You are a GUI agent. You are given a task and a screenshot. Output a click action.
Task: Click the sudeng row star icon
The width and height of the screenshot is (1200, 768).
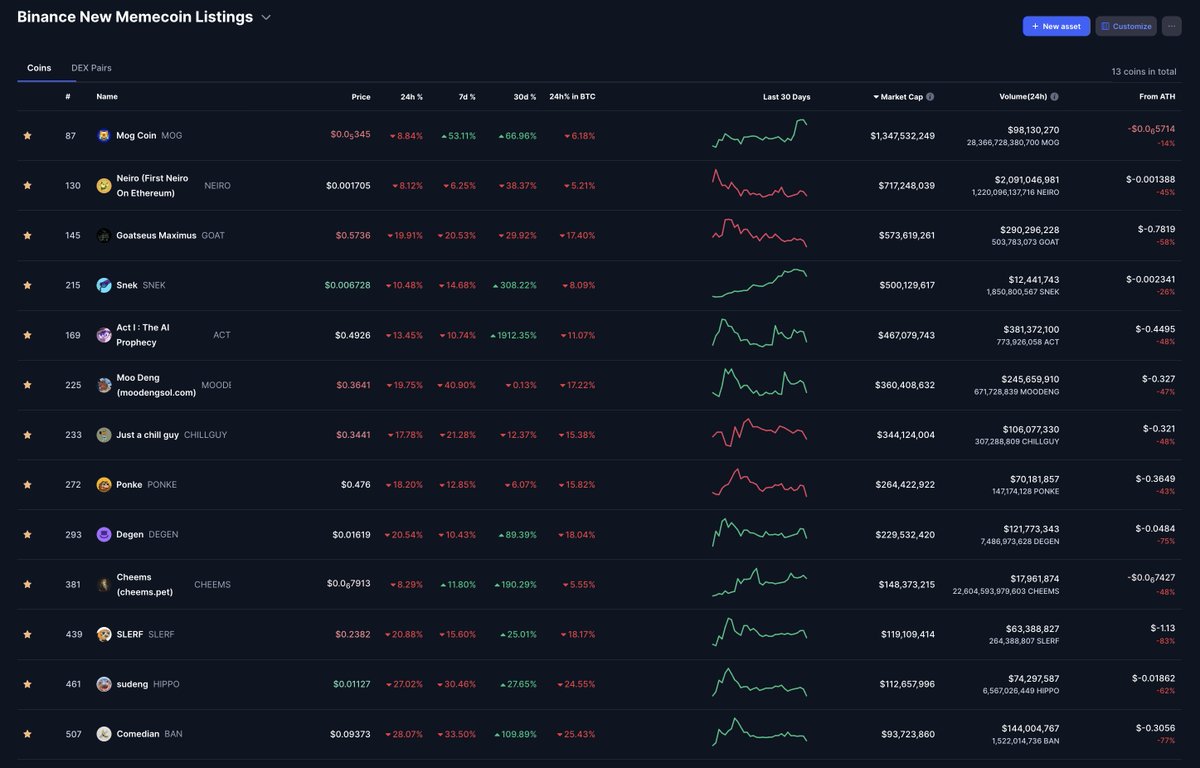[27, 684]
